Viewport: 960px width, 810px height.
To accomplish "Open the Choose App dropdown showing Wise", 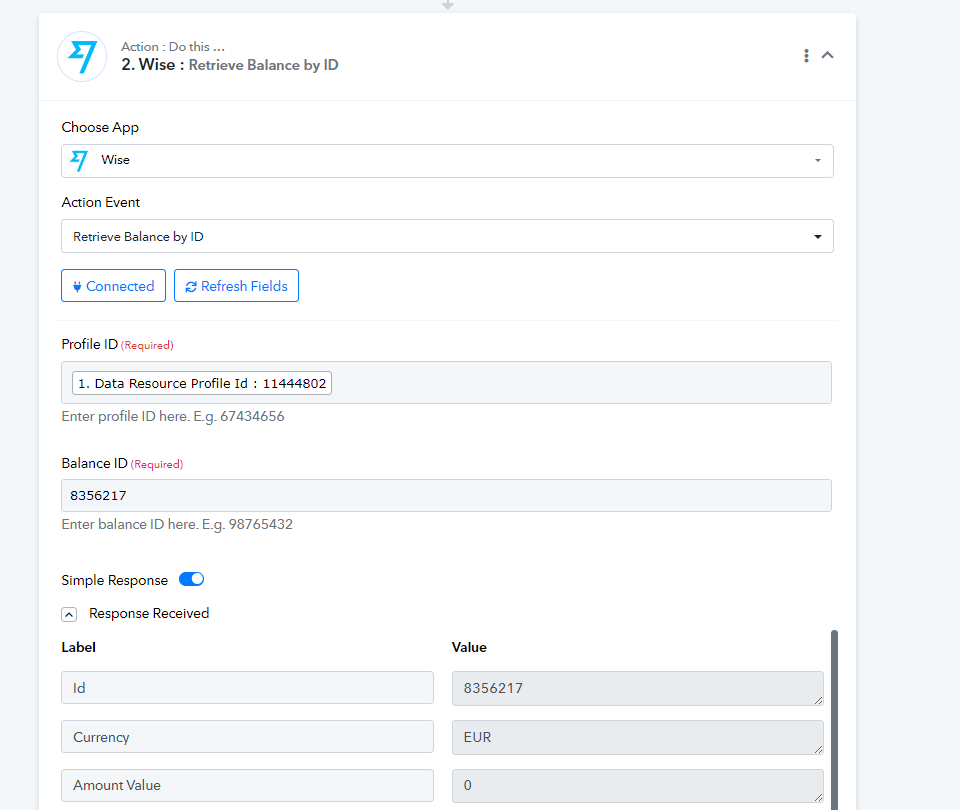I will click(447, 161).
